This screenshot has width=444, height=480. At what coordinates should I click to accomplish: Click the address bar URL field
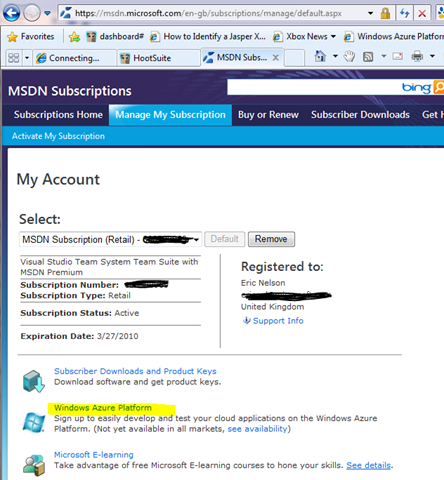click(213, 13)
